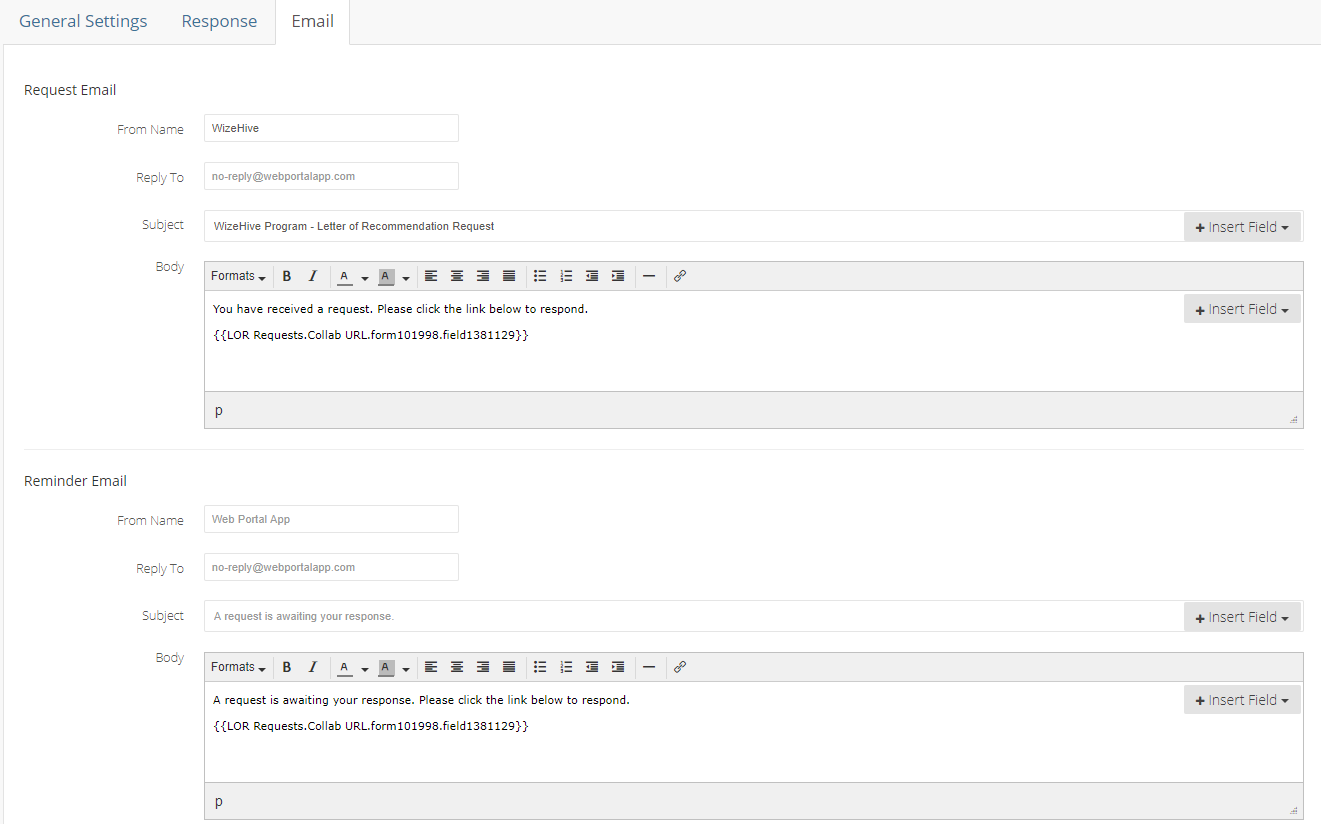Align text center in Request Email editor
1321x824 pixels.
(x=457, y=276)
